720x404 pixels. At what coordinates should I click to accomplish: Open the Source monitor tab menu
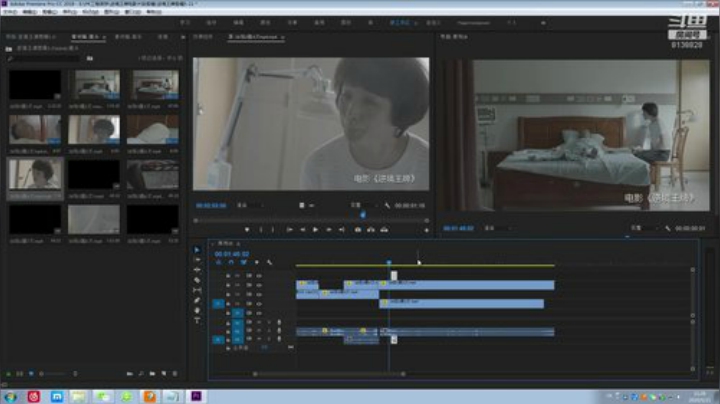(282, 37)
